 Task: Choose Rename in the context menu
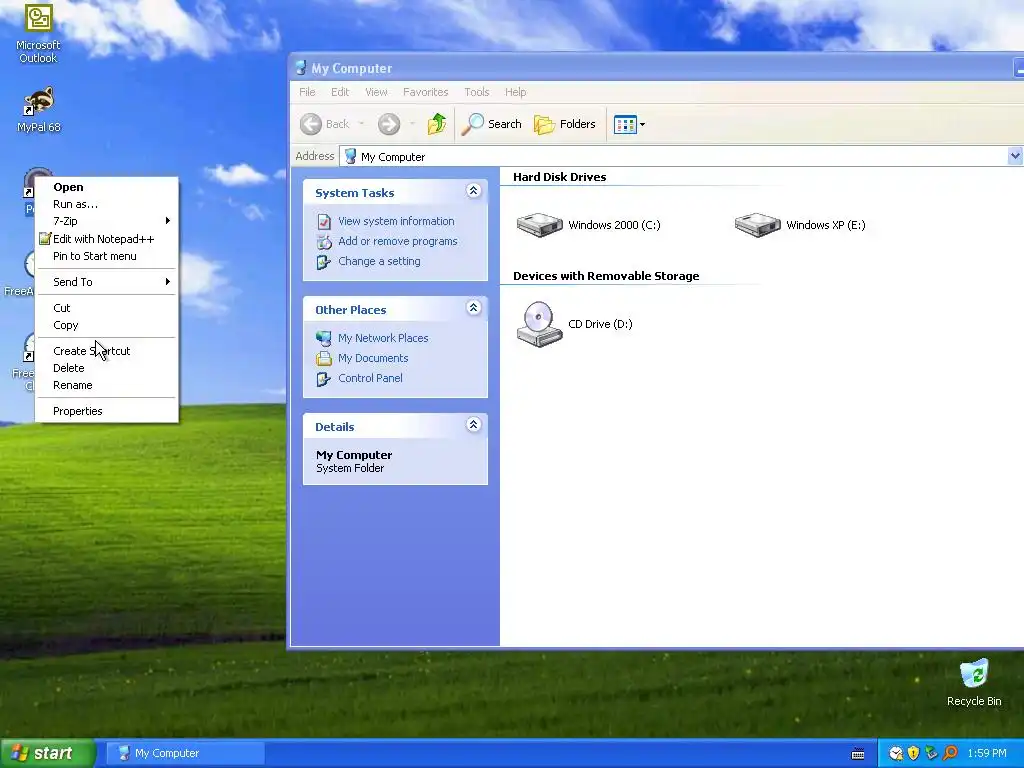point(106,385)
